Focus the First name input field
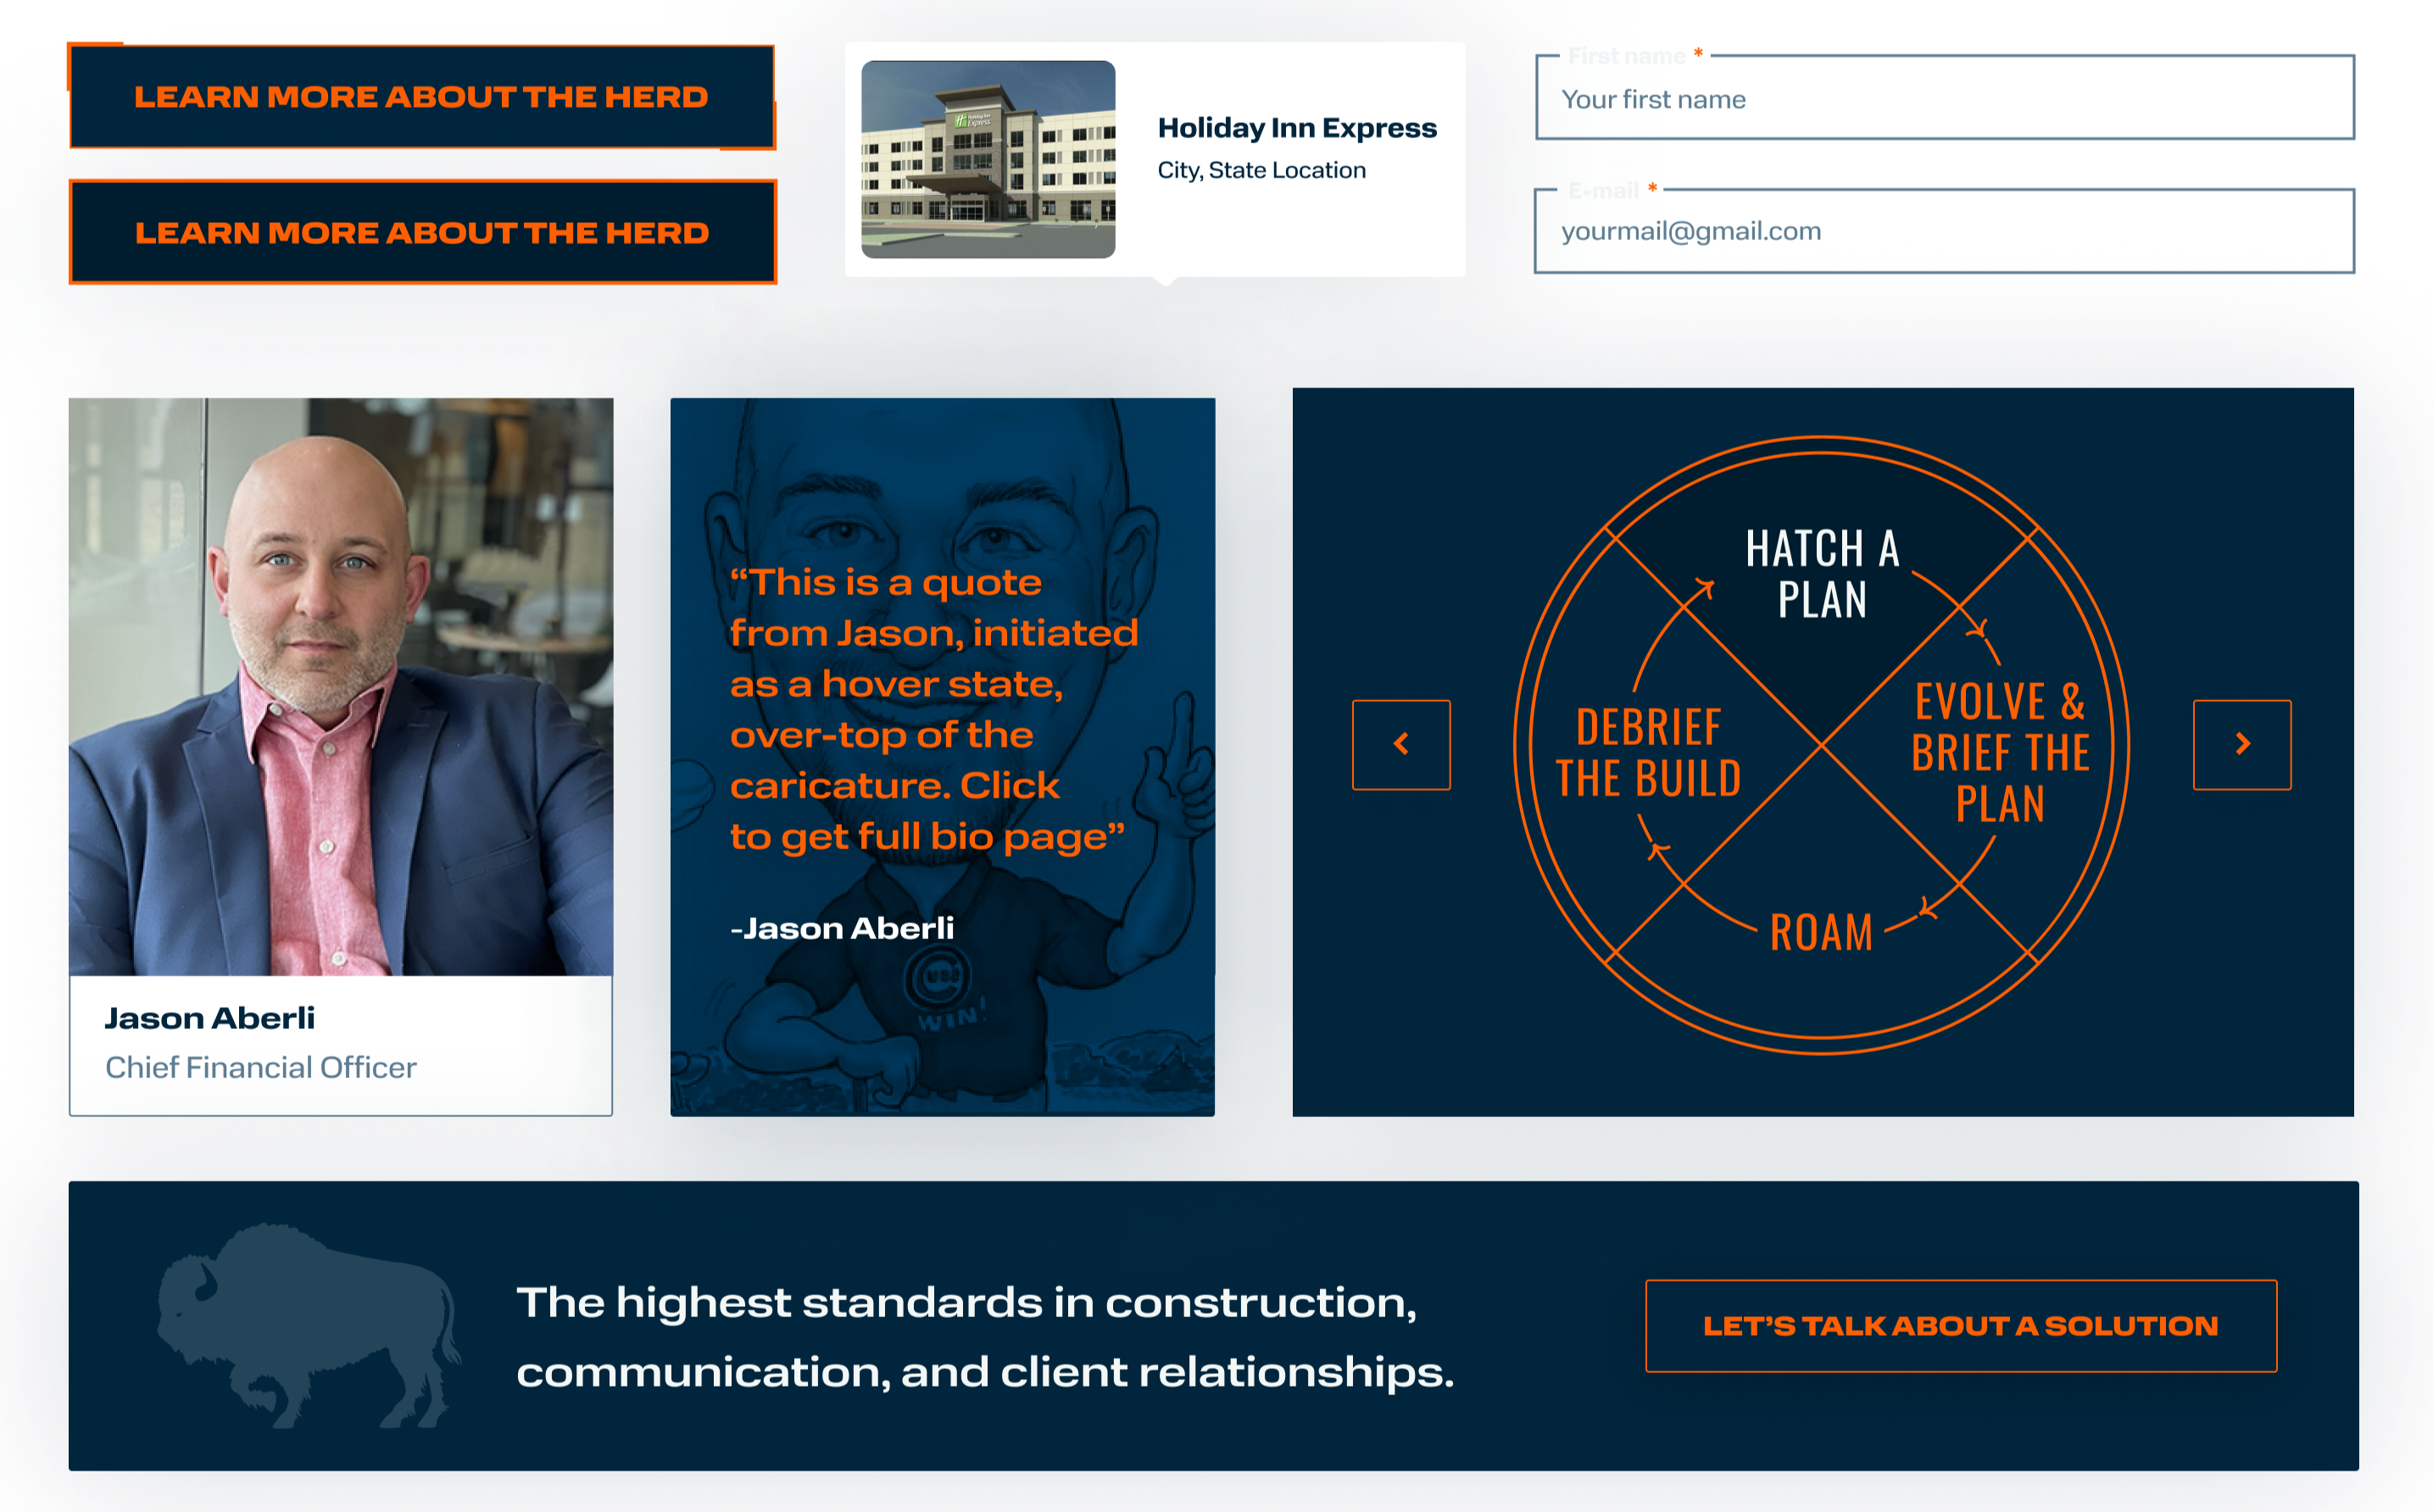The image size is (2433, 1512). pyautogui.click(x=1944, y=100)
